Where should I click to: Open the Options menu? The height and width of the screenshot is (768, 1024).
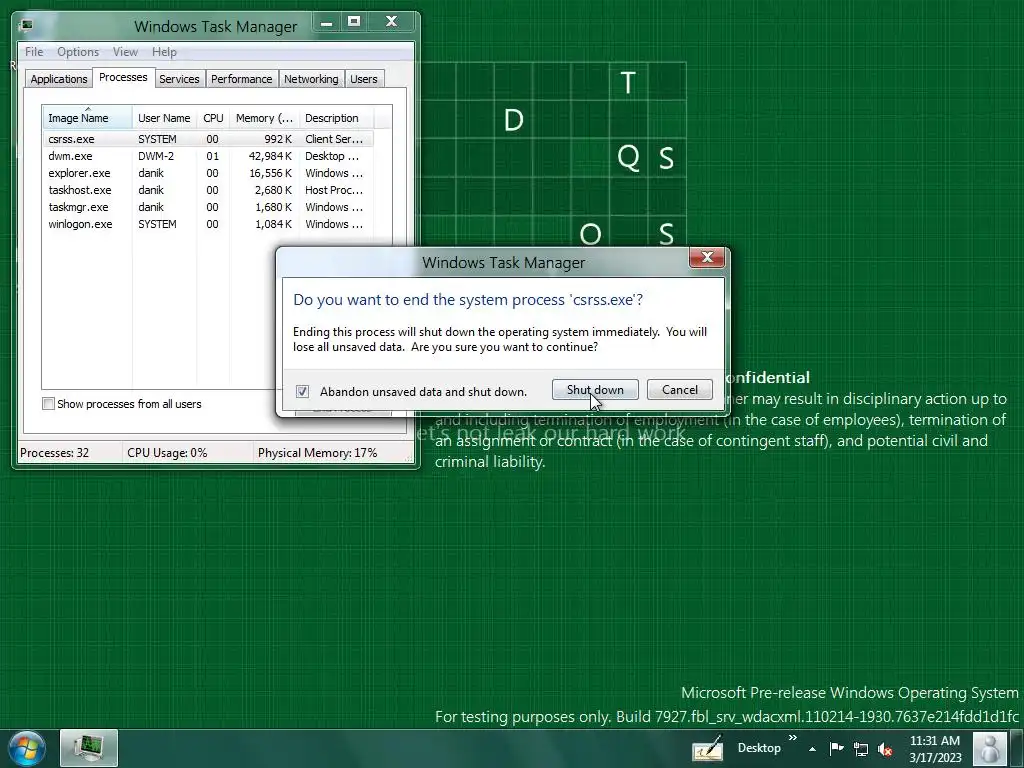point(78,52)
